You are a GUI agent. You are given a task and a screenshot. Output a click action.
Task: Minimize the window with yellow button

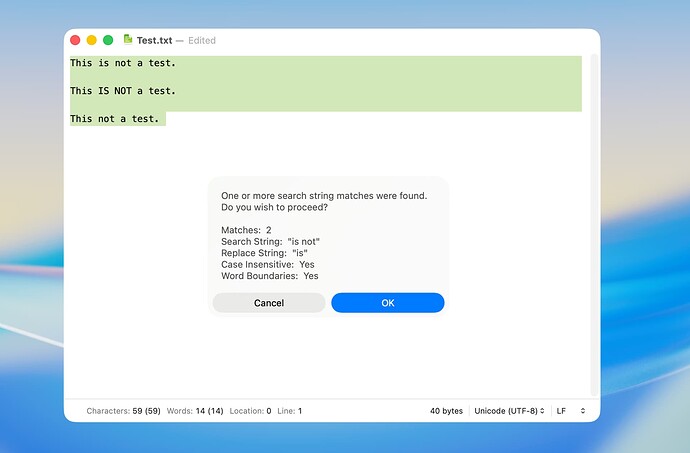click(x=92, y=40)
